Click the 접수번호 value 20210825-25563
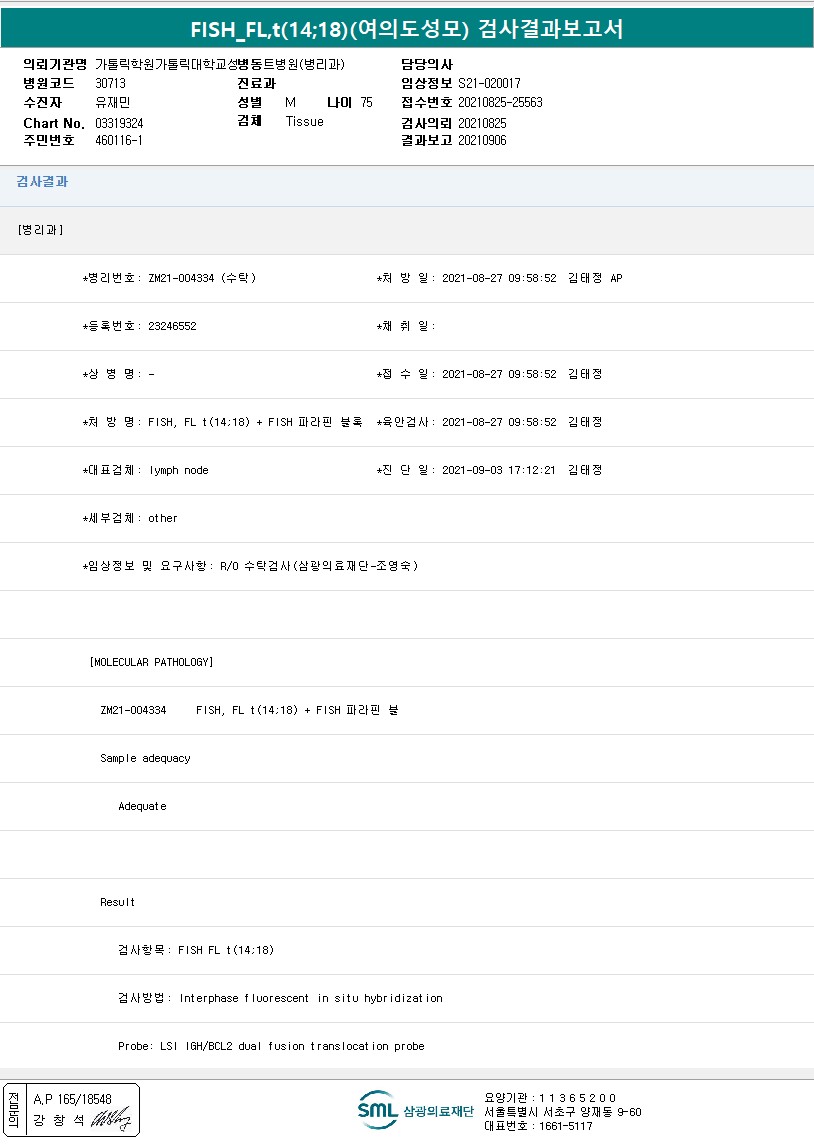814x1148 pixels. click(x=500, y=103)
